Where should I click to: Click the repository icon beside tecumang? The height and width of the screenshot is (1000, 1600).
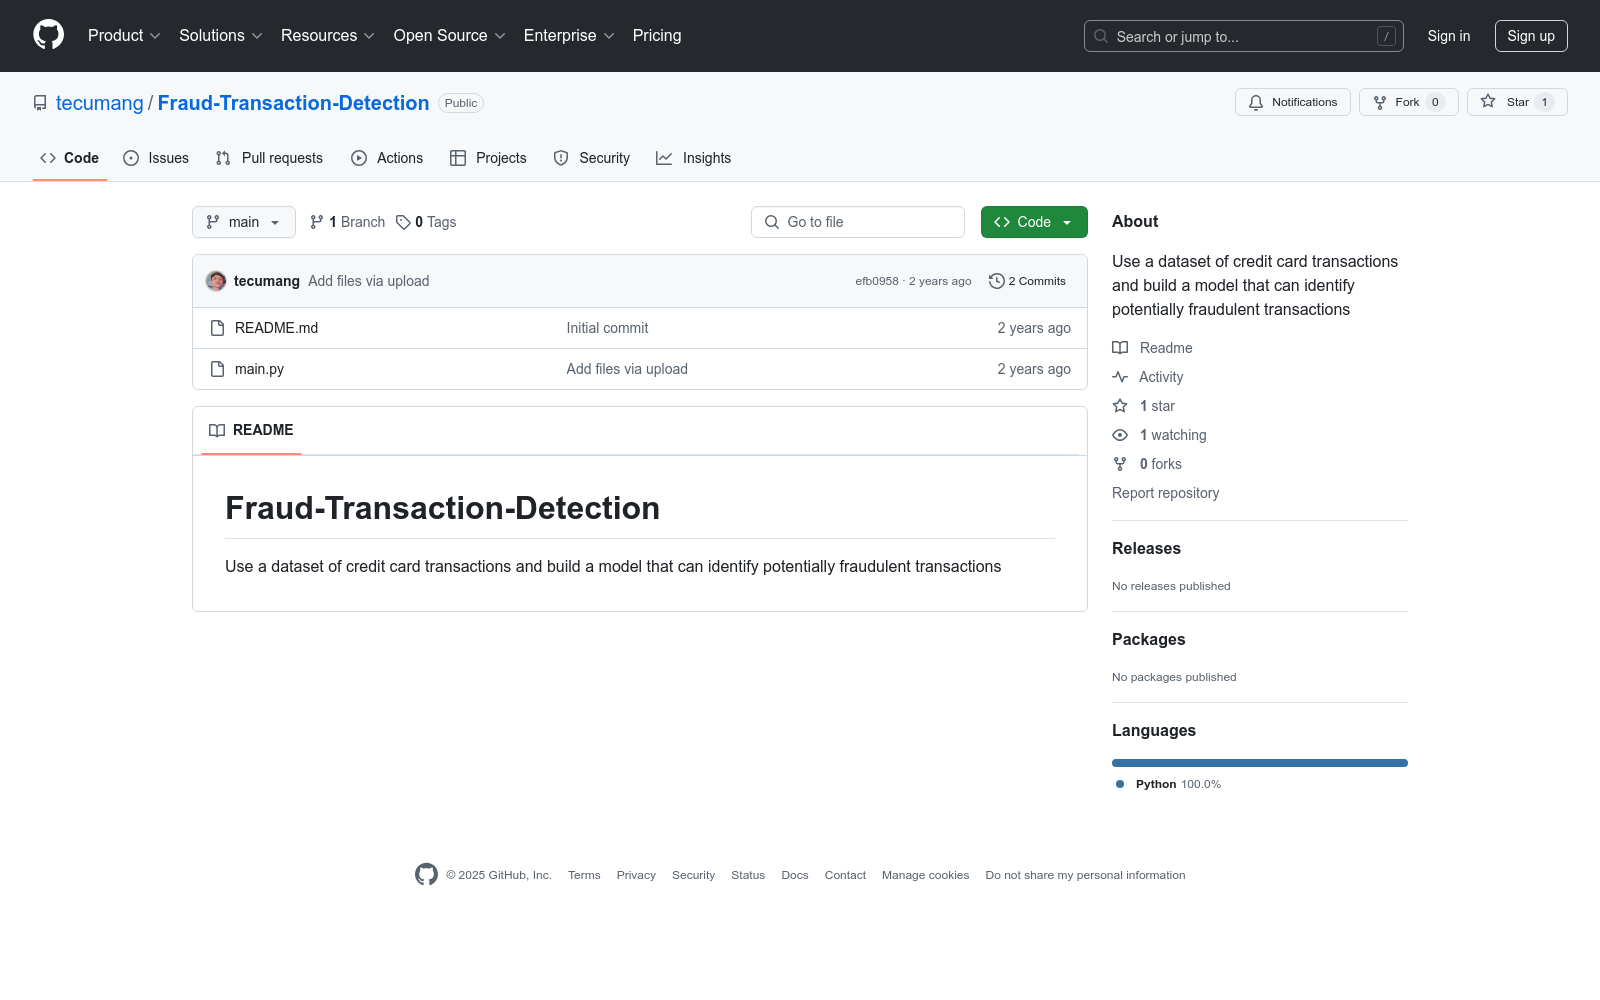click(40, 103)
